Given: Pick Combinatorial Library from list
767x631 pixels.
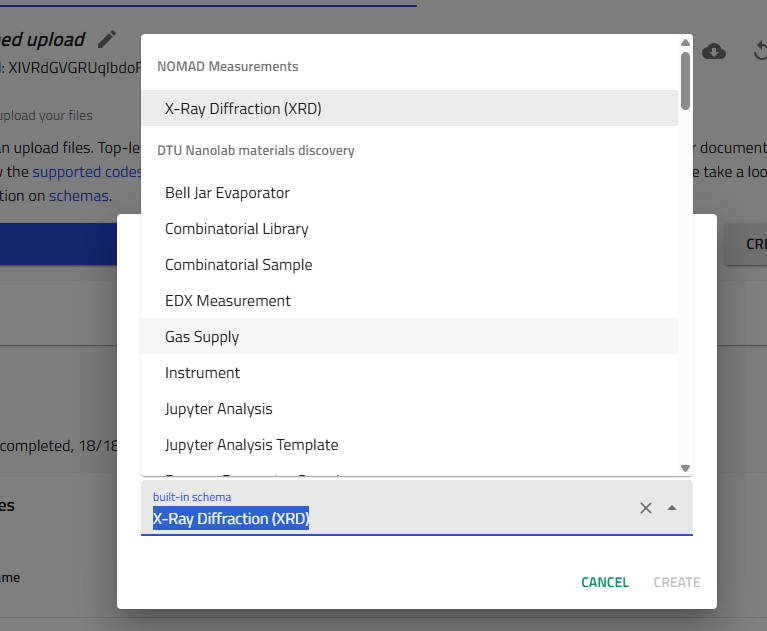Looking at the screenshot, I should coord(409,228).
